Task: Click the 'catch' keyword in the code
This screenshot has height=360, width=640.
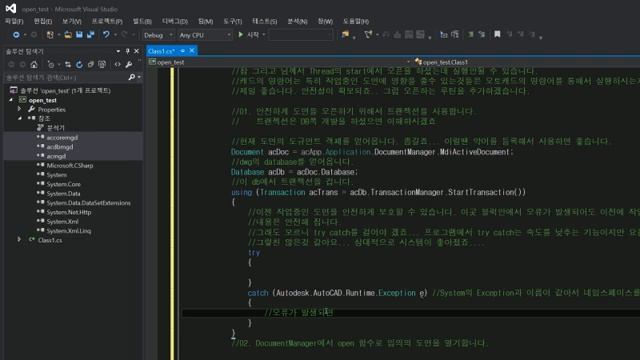Action: [258, 293]
